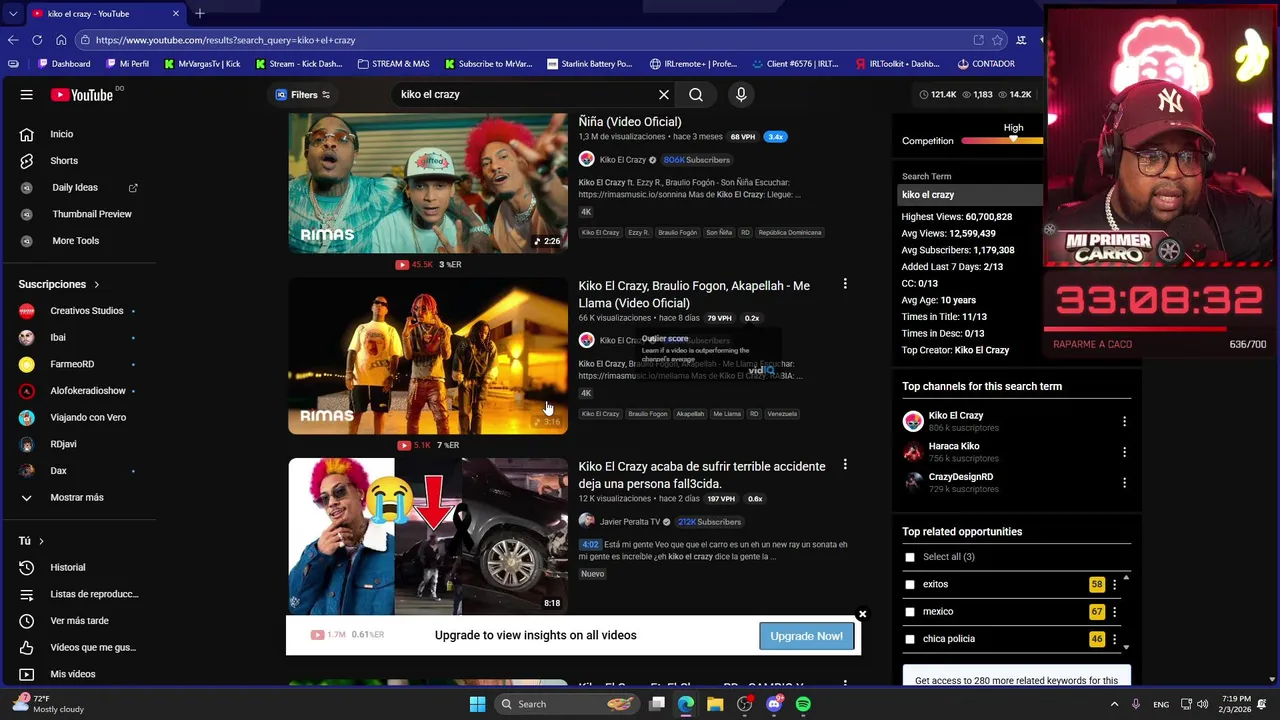Open options for mexico keyword
1280x720 pixels.
click(1114, 612)
